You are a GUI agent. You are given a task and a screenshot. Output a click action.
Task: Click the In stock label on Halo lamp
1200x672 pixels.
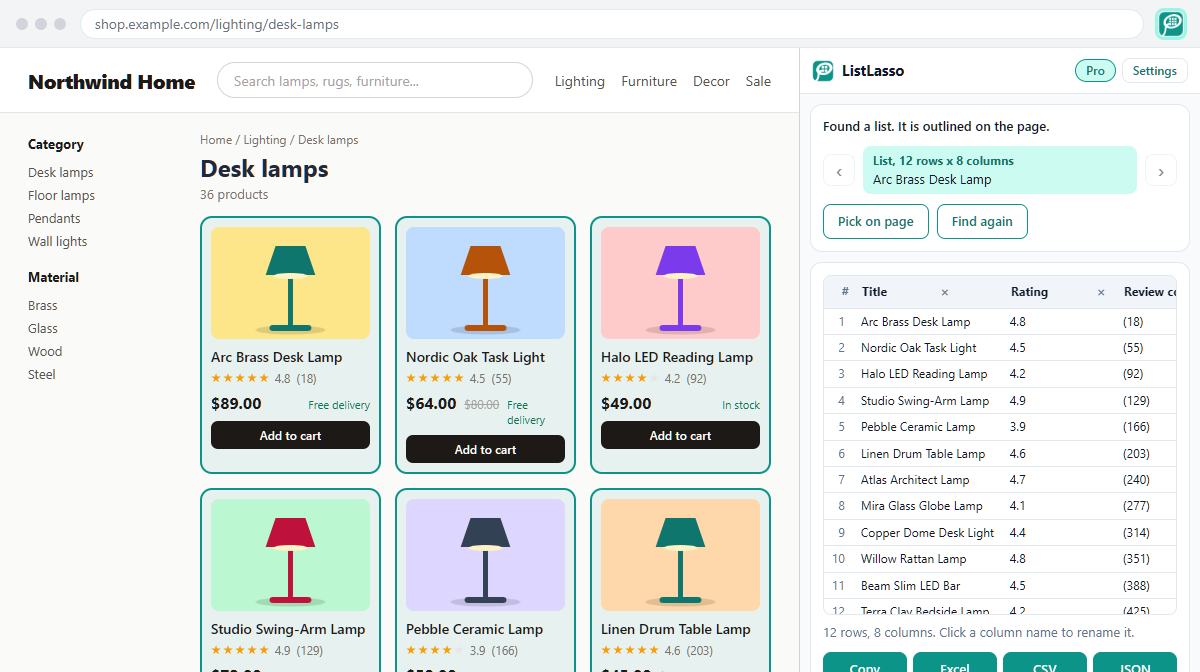741,405
